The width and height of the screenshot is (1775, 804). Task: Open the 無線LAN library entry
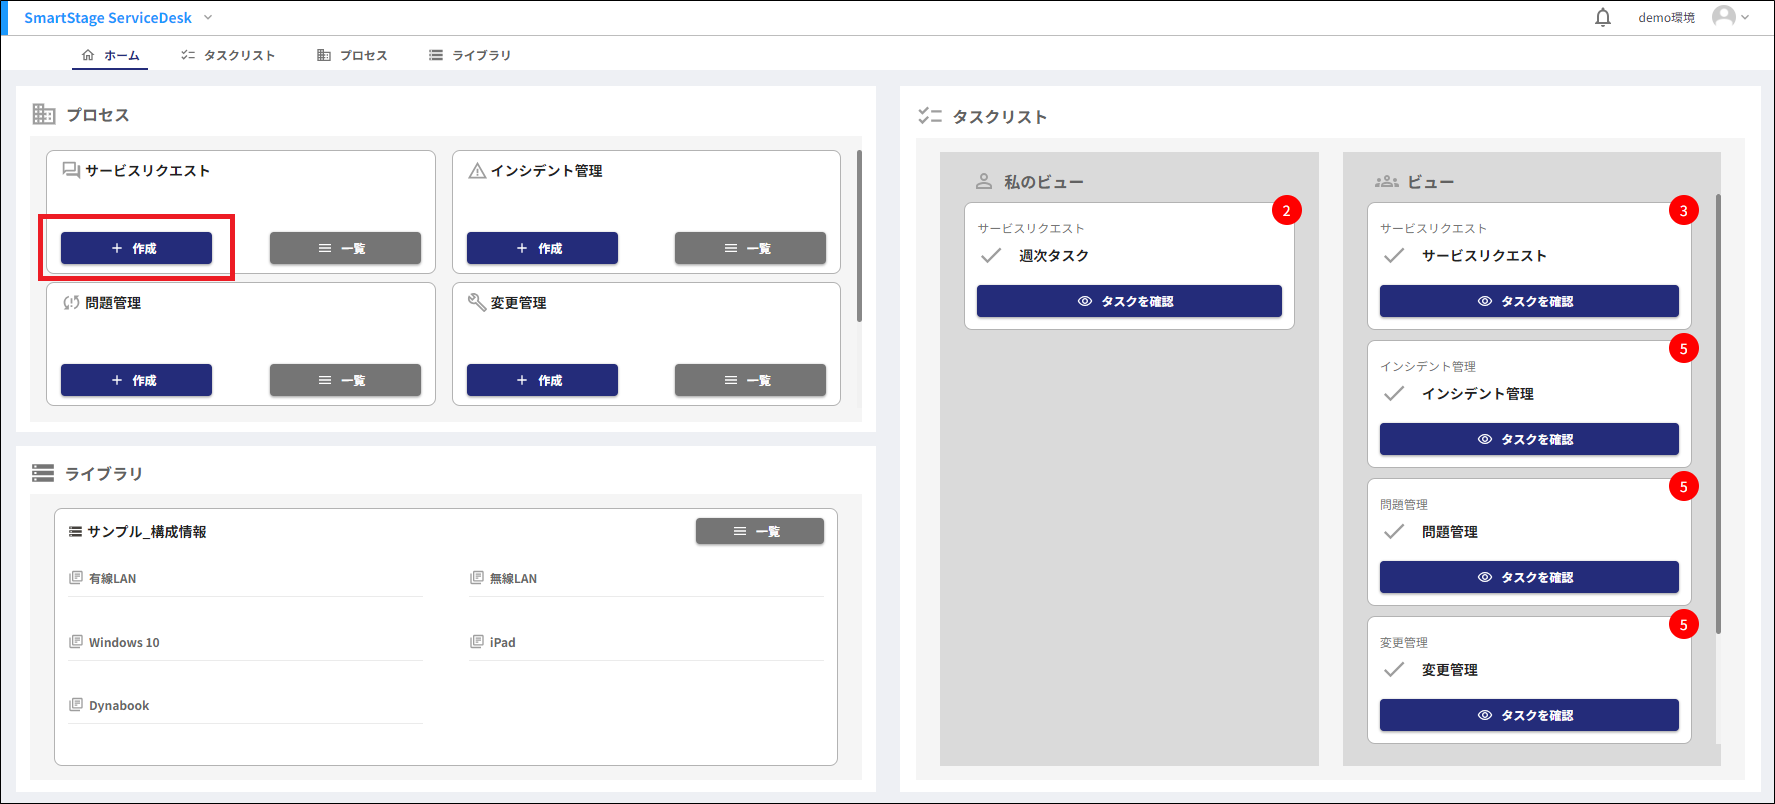click(x=513, y=579)
